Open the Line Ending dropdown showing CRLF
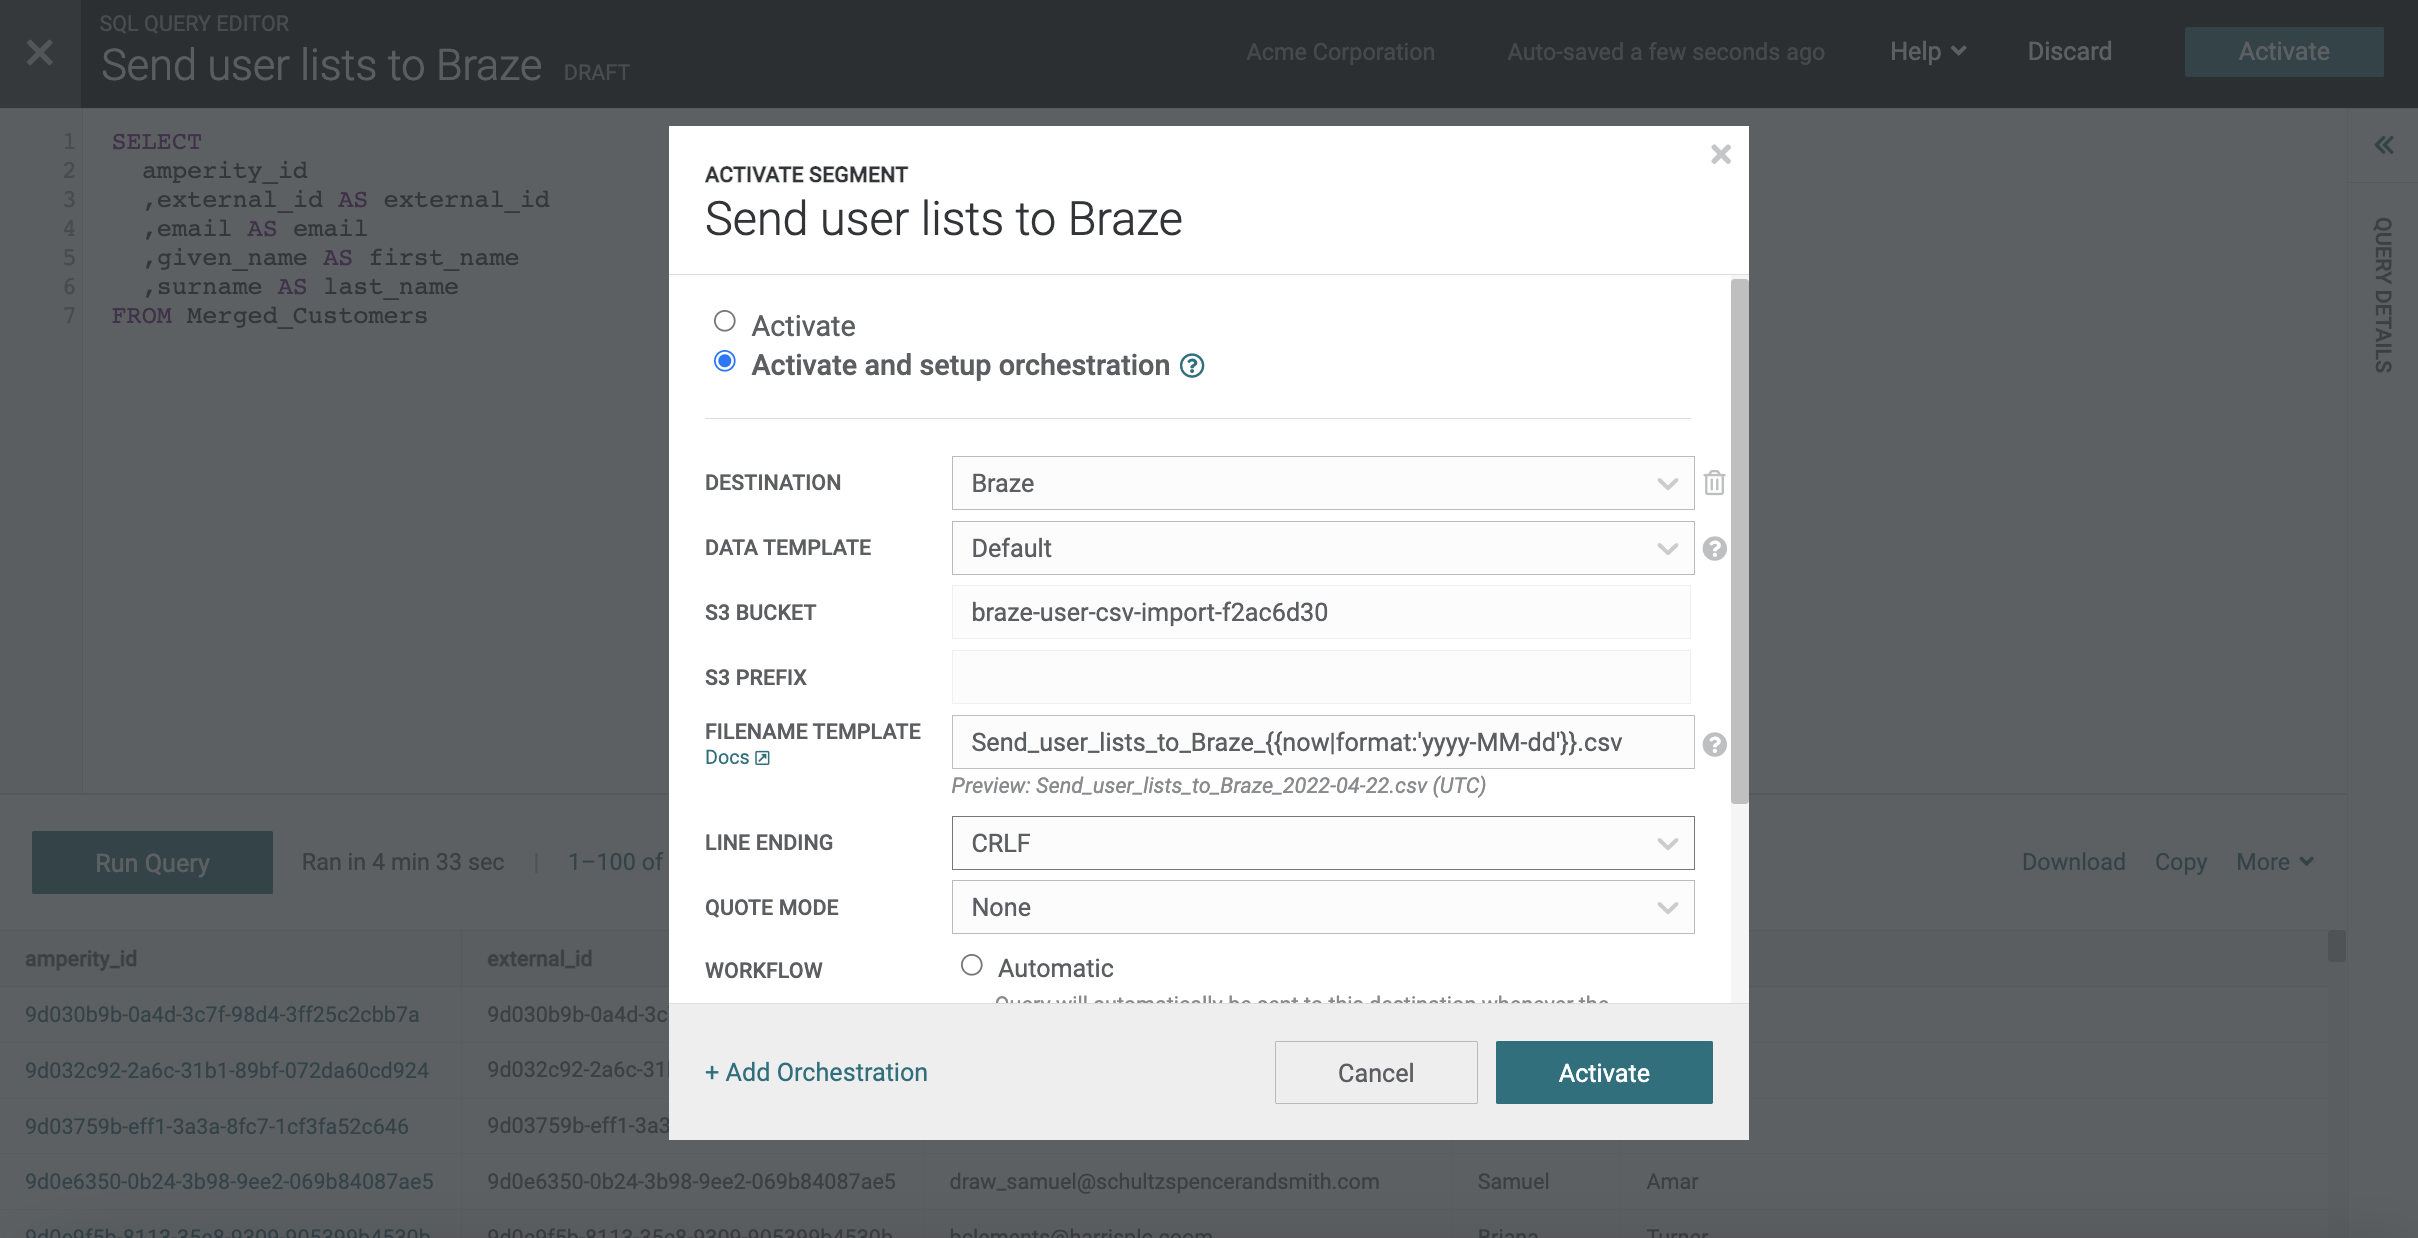This screenshot has width=2418, height=1238. pos(1322,843)
